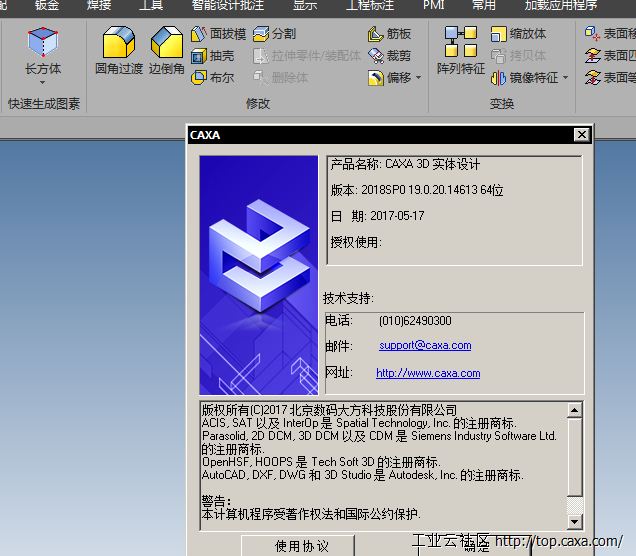Select the 缩放体 scale body tool
This screenshot has height=556, width=636.
[x=518, y=34]
